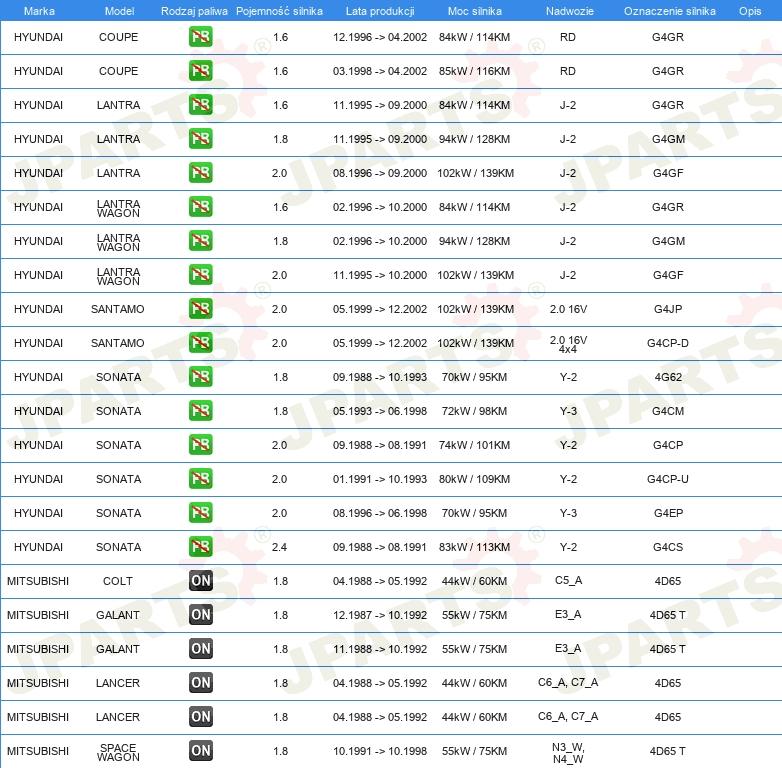This screenshot has width=782, height=768.
Task: Select engine code G4CS cell
Action: (668, 547)
